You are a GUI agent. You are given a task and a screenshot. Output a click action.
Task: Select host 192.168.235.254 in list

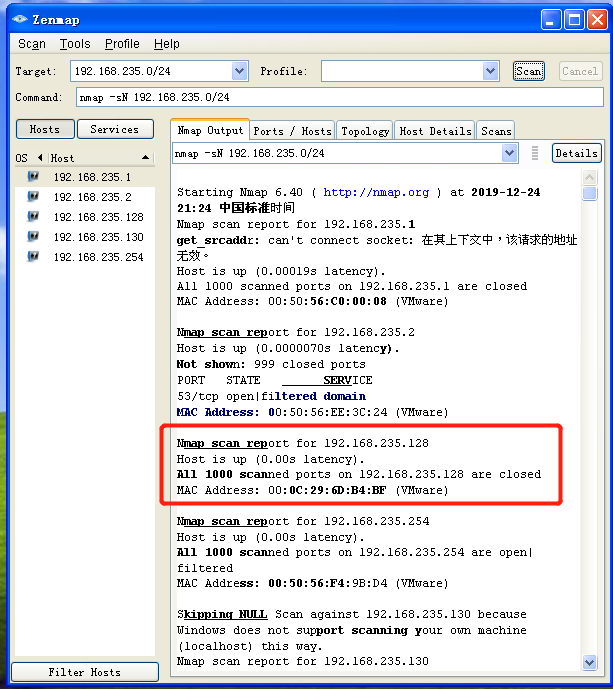click(98, 257)
